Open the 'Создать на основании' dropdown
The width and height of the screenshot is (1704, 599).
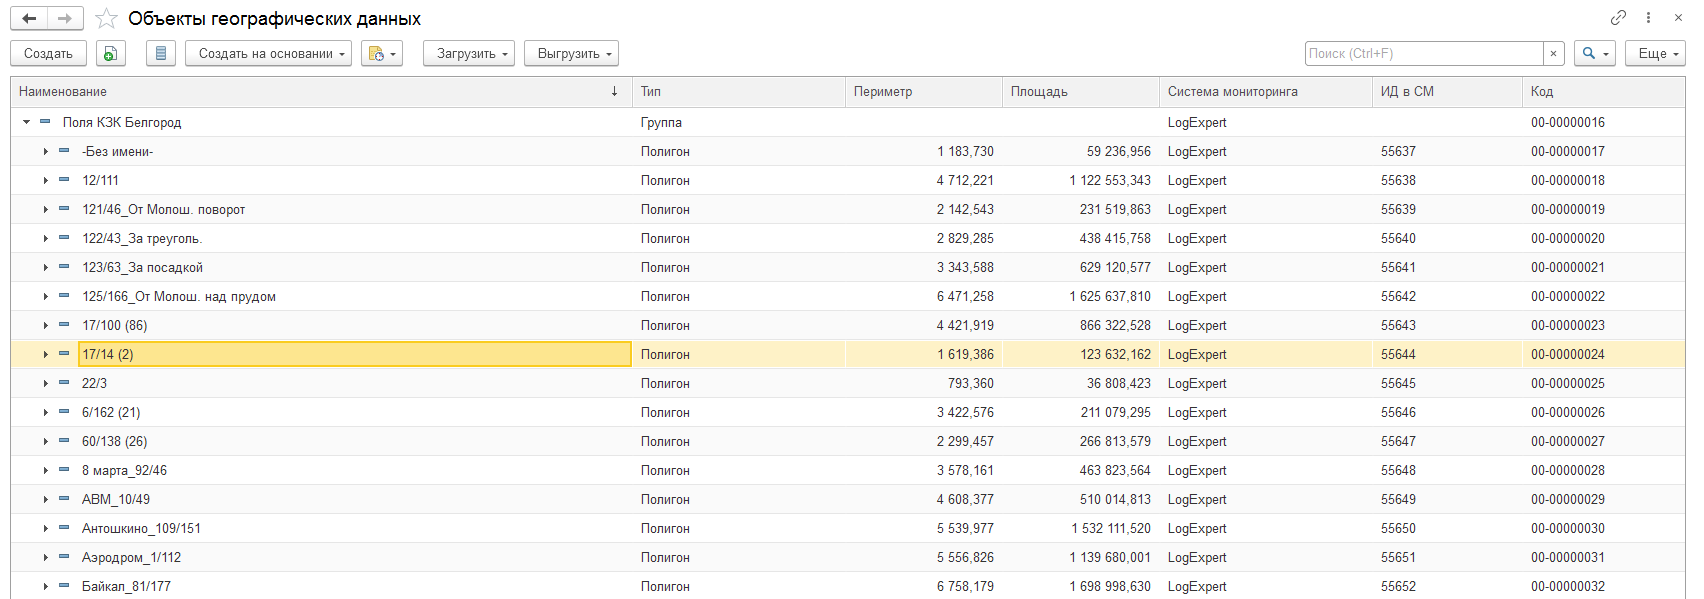tap(268, 54)
